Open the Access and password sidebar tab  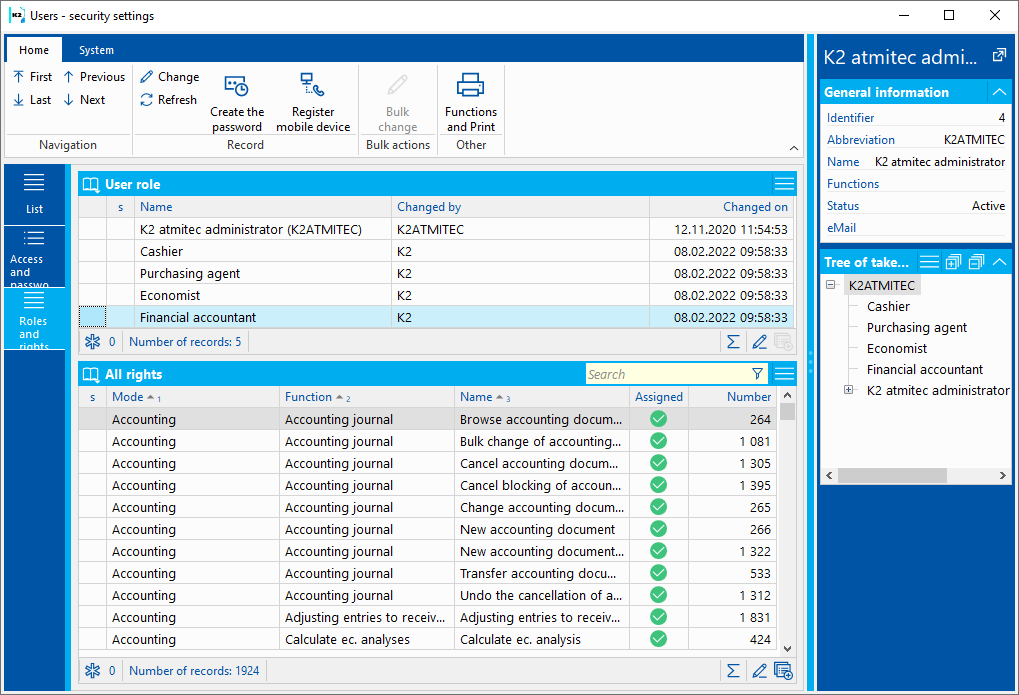tap(34, 257)
